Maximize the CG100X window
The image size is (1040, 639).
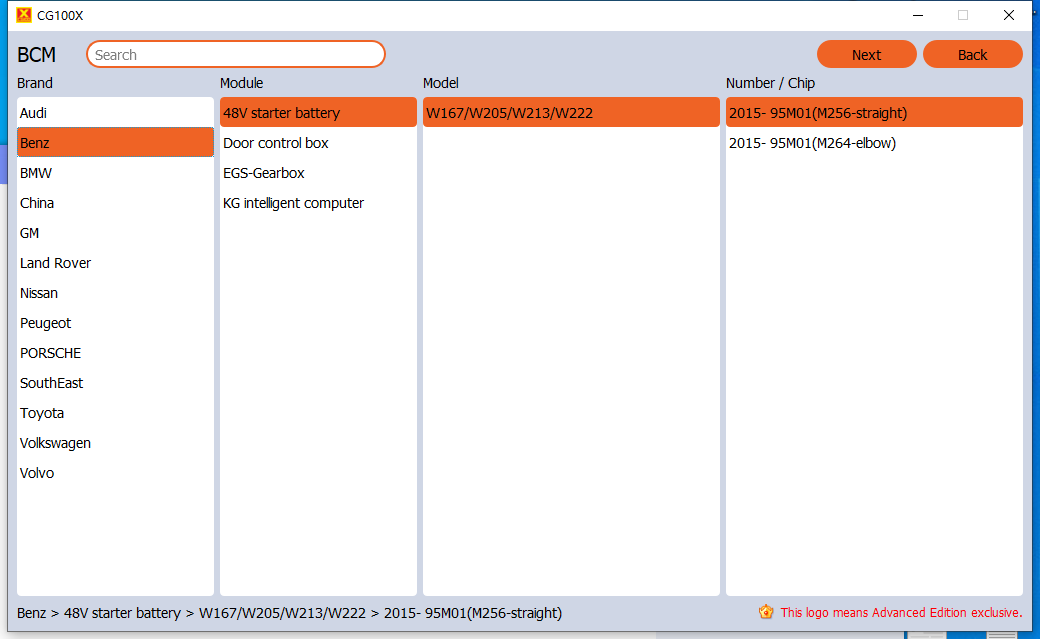pyautogui.click(x=963, y=15)
